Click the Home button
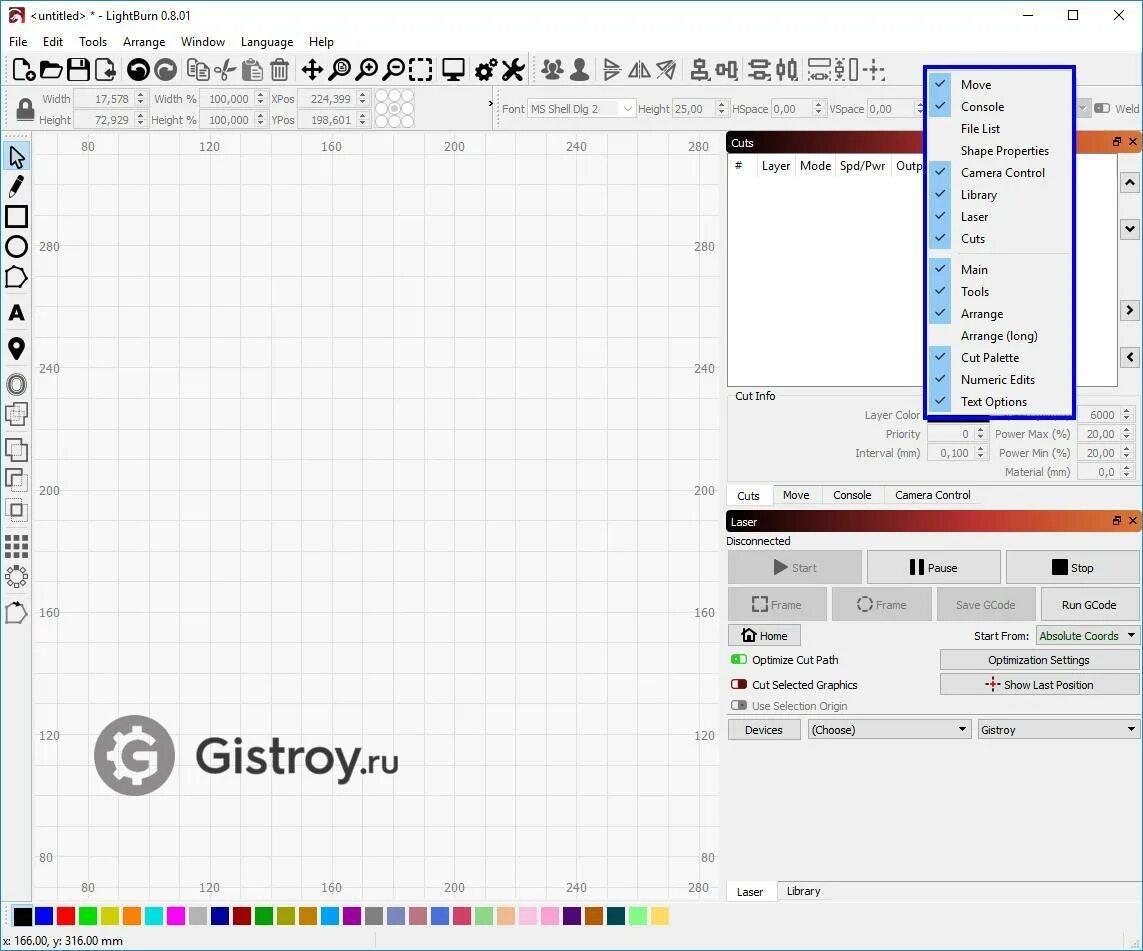The image size is (1143, 951). (x=764, y=635)
